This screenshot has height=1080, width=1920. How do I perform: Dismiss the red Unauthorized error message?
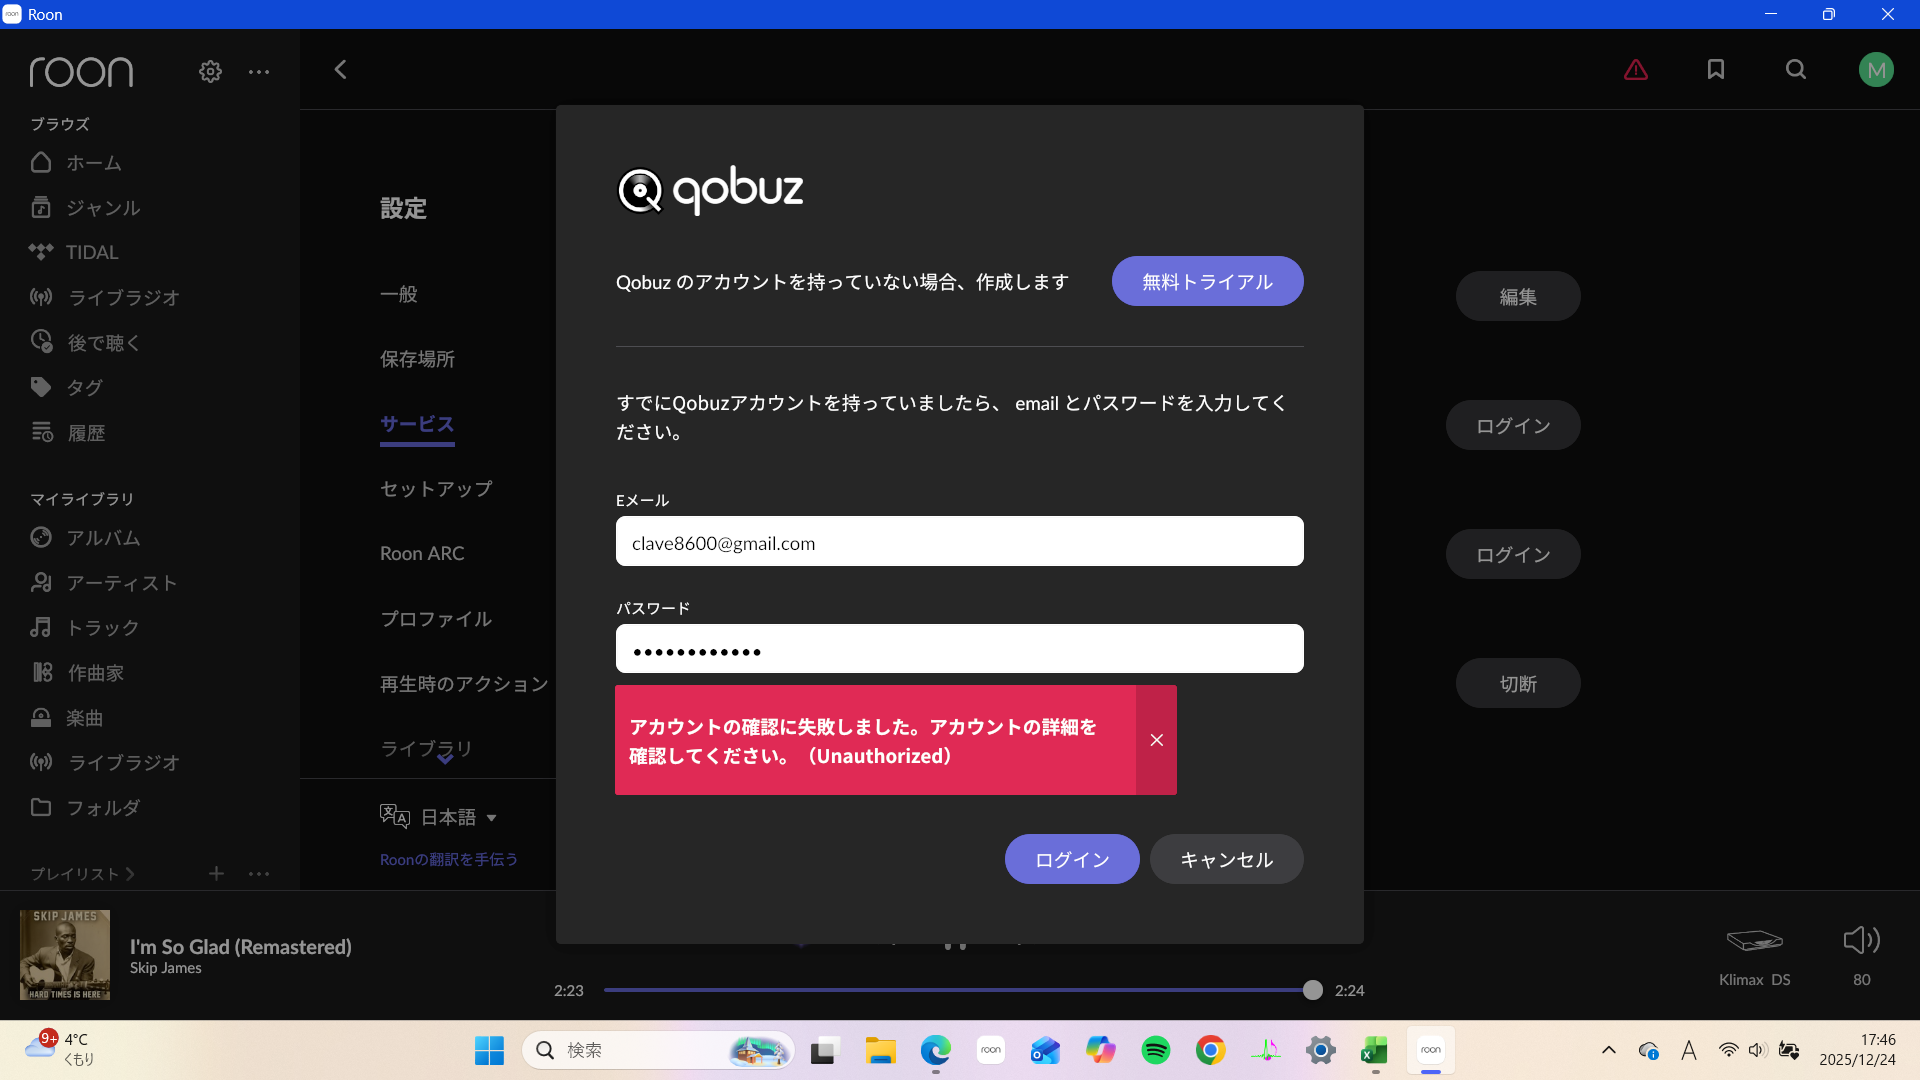1156,740
